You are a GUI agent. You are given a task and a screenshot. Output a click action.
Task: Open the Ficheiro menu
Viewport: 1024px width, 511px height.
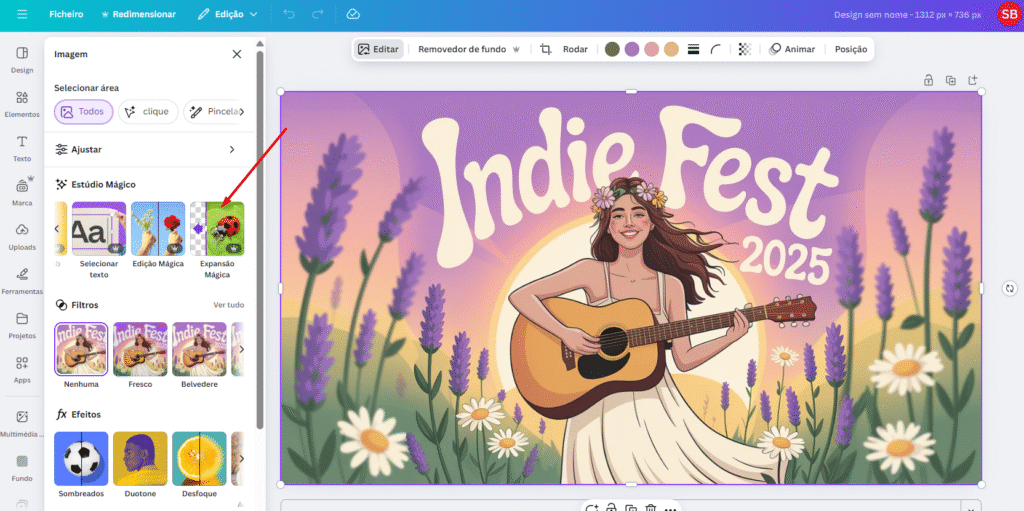click(66, 14)
